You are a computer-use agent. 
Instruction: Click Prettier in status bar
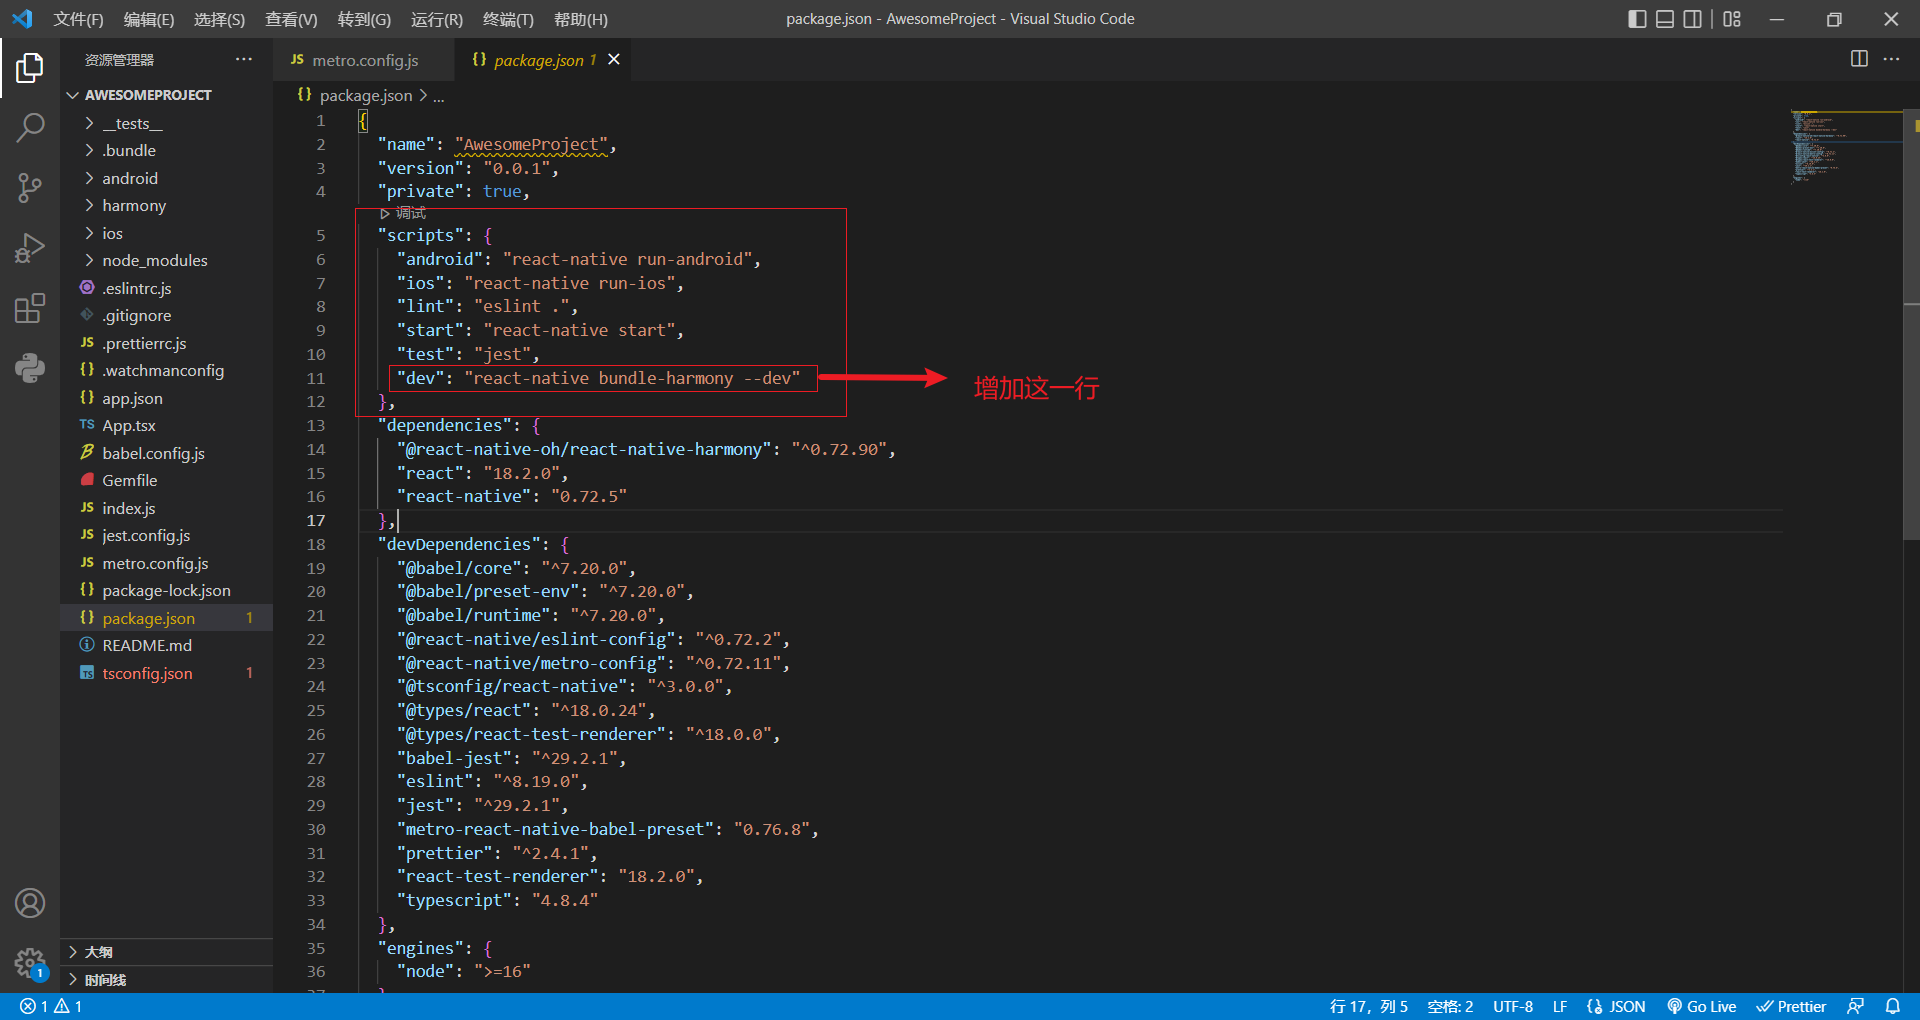tap(1791, 1006)
